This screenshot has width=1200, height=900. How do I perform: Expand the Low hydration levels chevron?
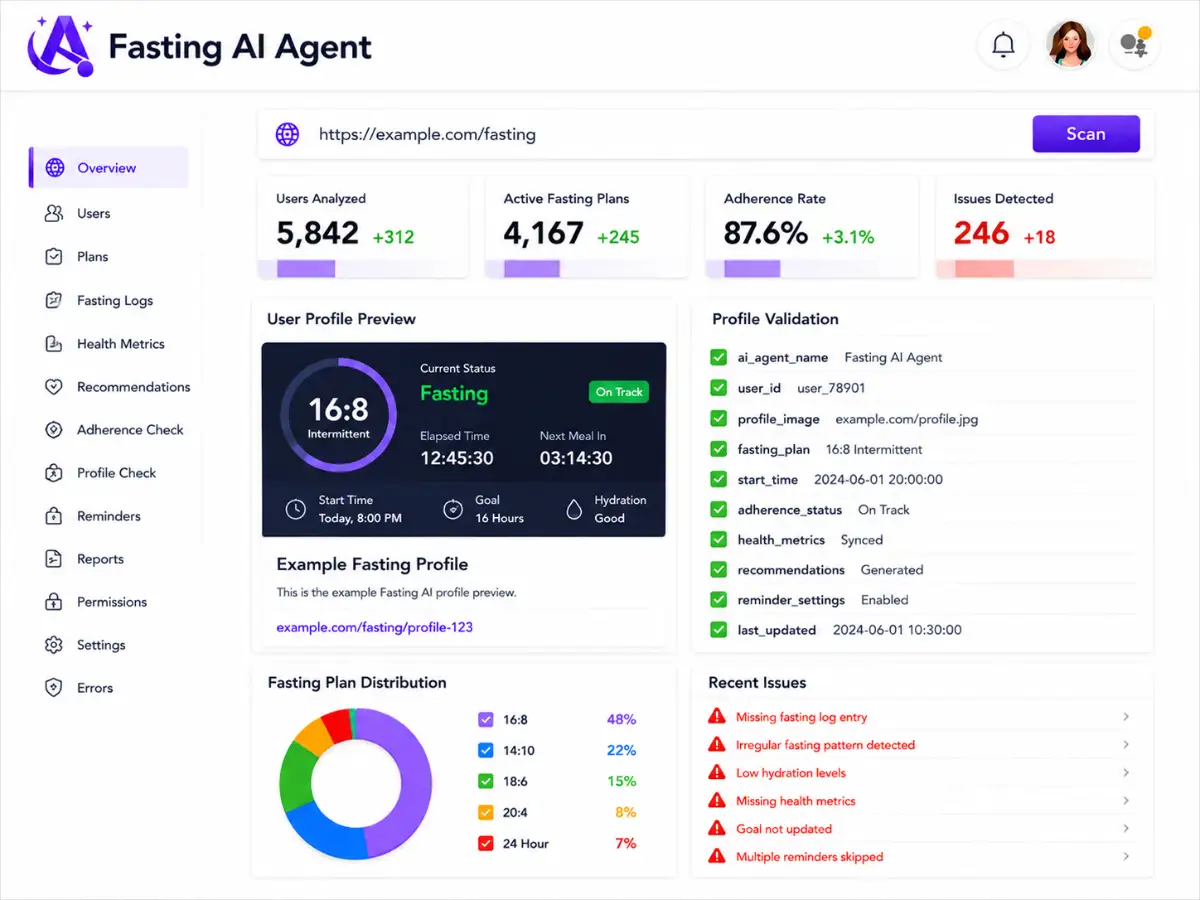1126,773
